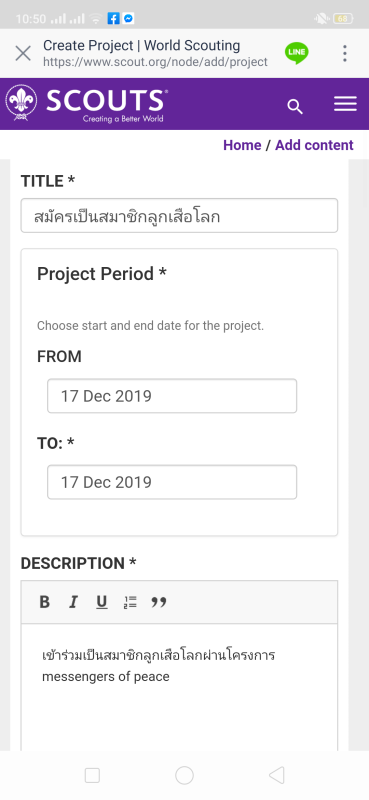Open page in LINE app icon
The width and height of the screenshot is (369, 800).
(x=297, y=53)
